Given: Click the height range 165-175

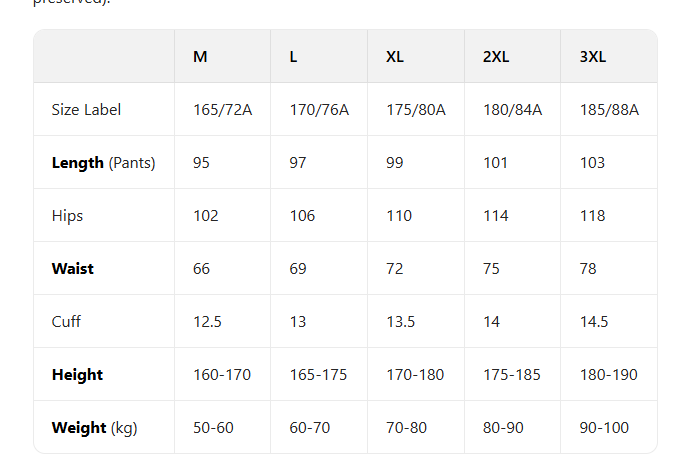Looking at the screenshot, I should pos(319,375).
